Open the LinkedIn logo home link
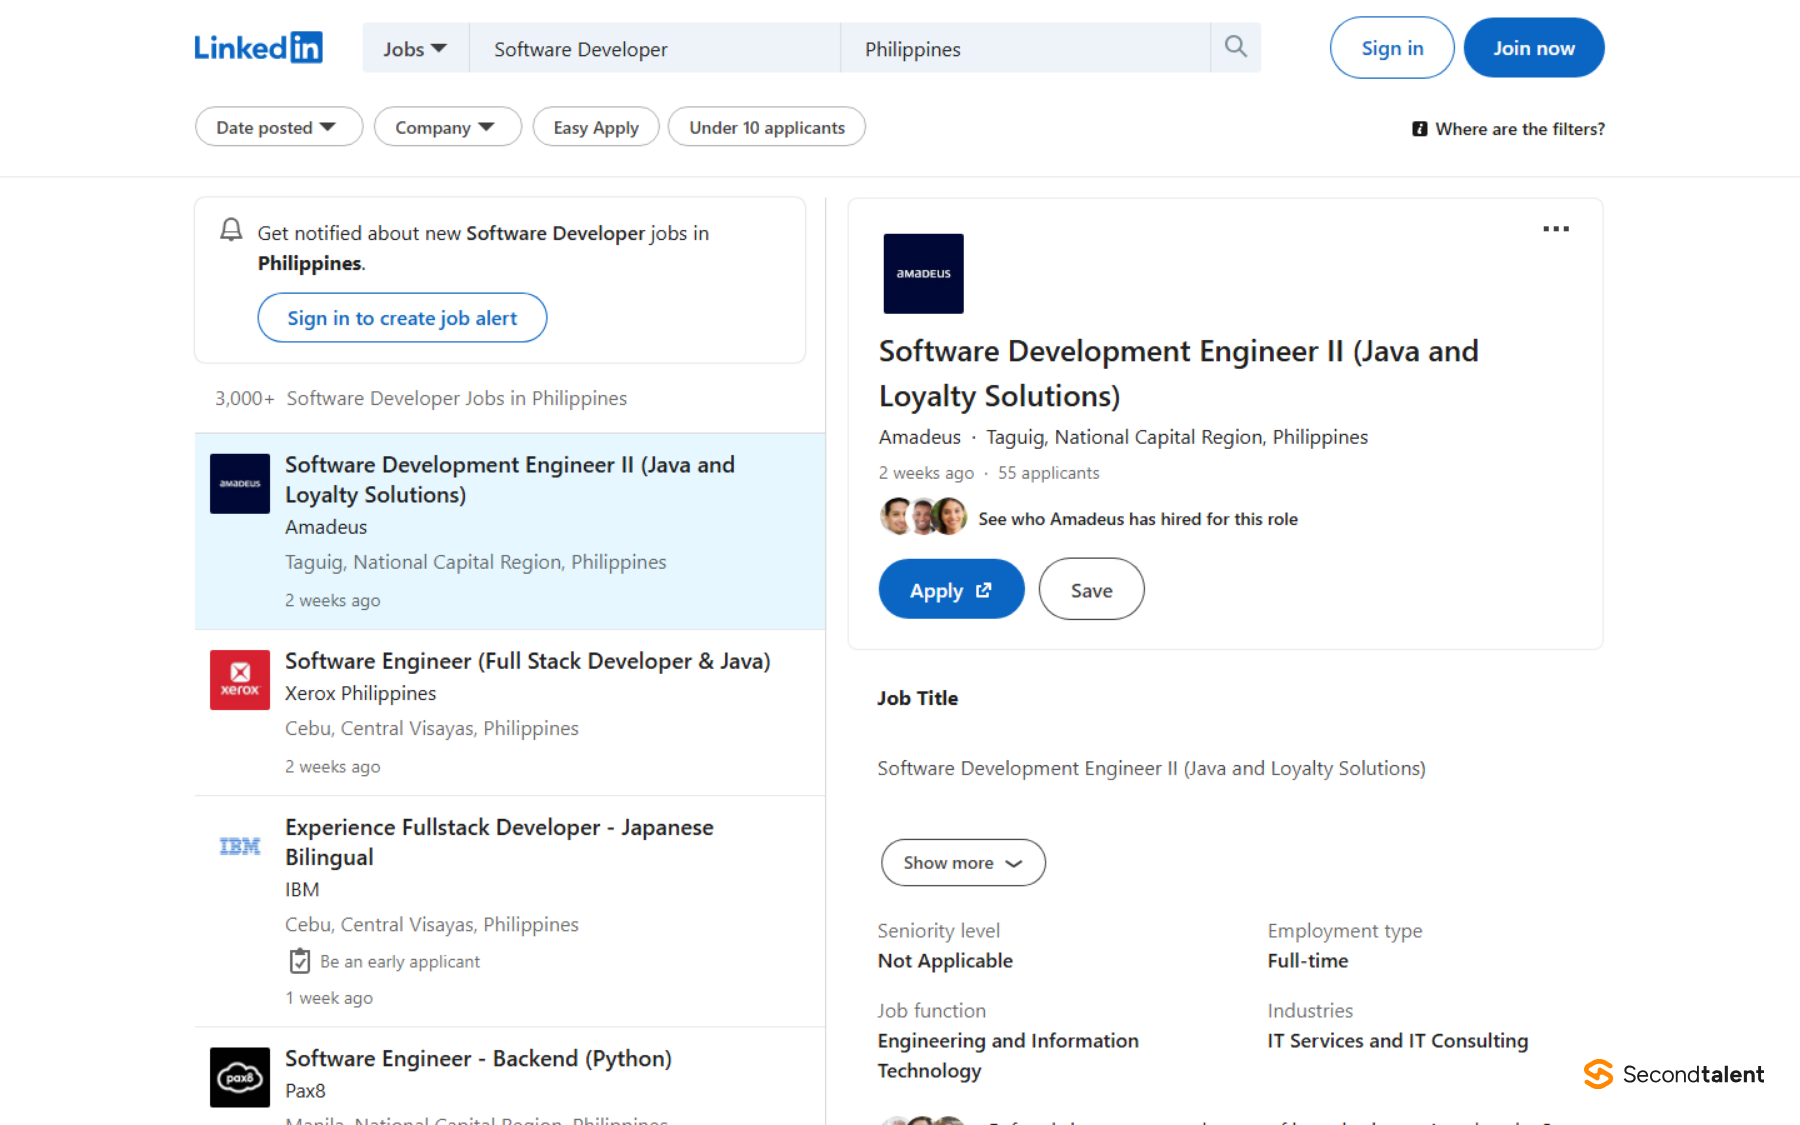This screenshot has width=1800, height=1125. pyautogui.click(x=258, y=47)
